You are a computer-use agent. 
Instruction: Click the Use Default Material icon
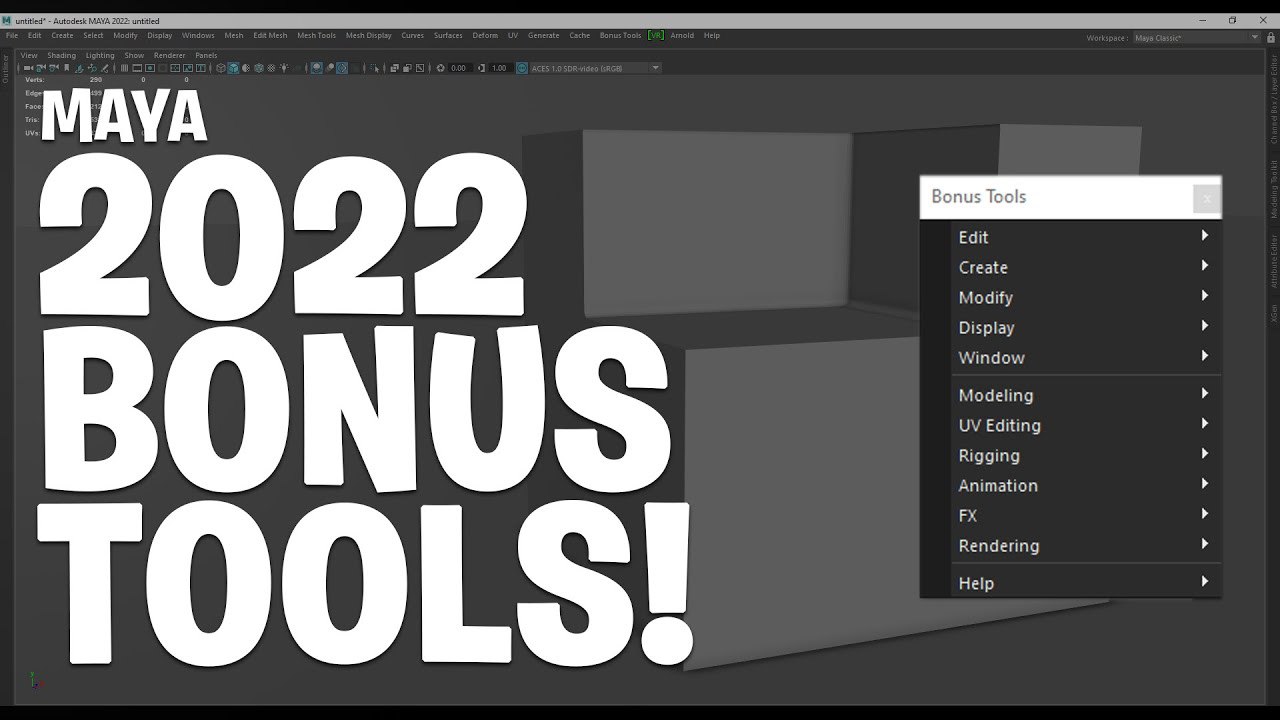pyautogui.click(x=246, y=68)
